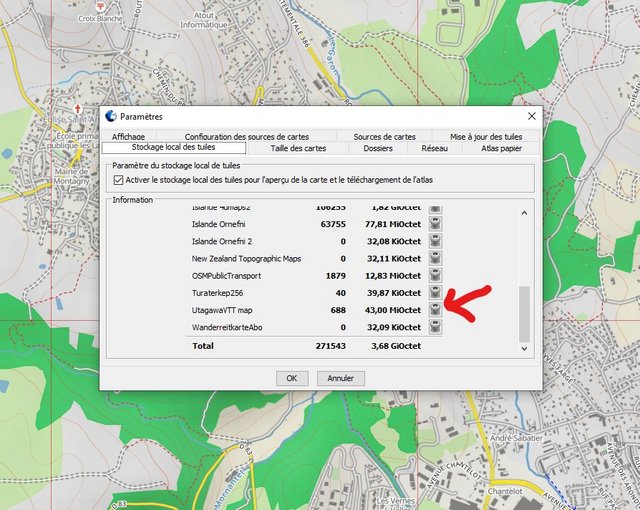
Task: Open the Affichage tab
Action: [129, 137]
